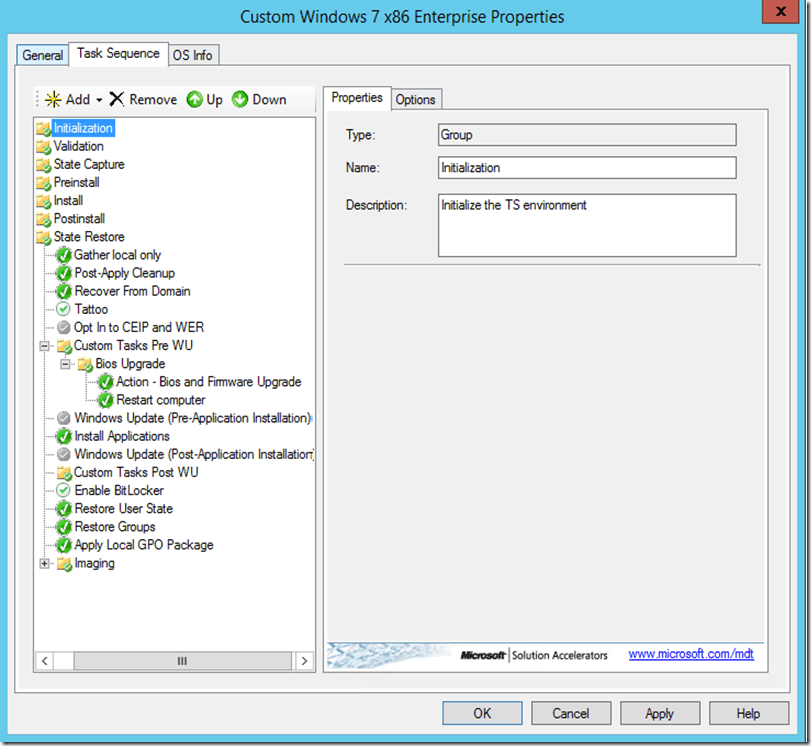Click the disabled Opt In to CEIP icon
The width and height of the screenshot is (811, 746).
(64, 328)
